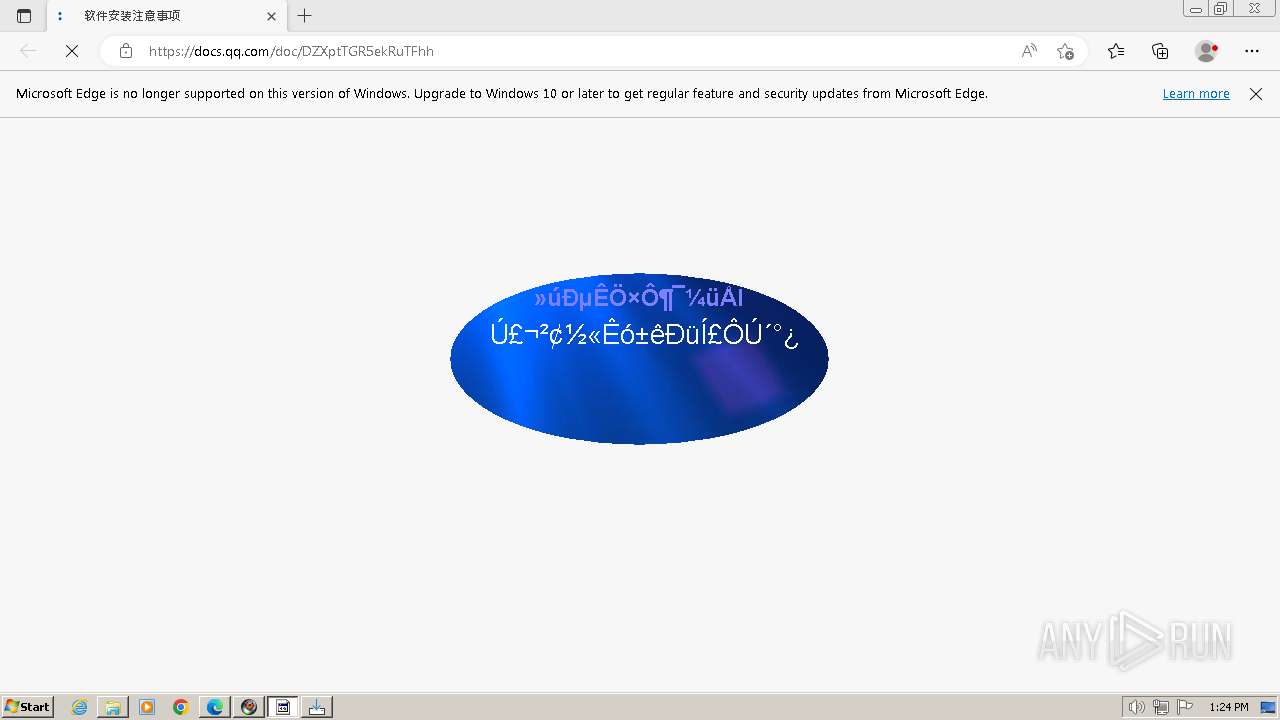The image size is (1280, 720).
Task: Restore down the Edge window
Action: click(x=1222, y=9)
